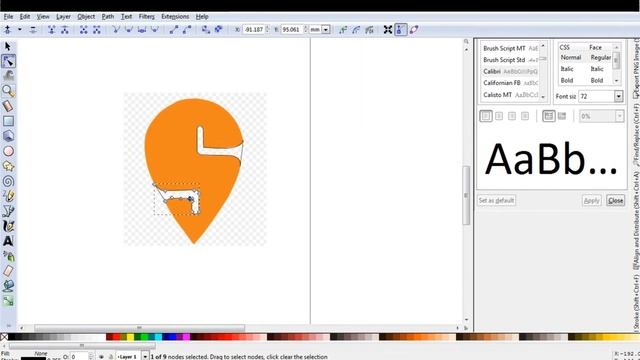Click the Close button in text panel

pos(616,200)
